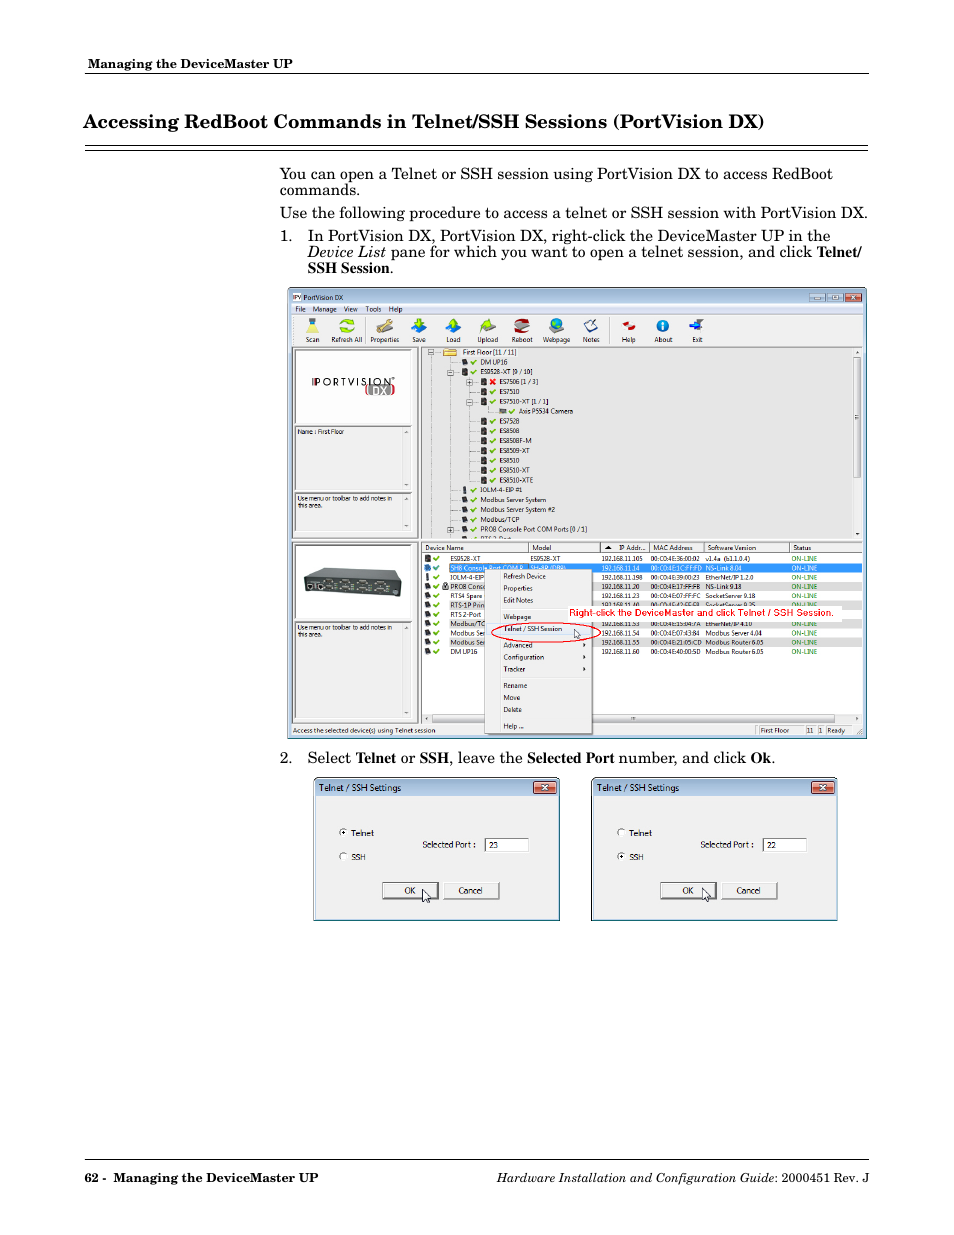Open Properties from the toolbar
The image size is (954, 1235).
[x=384, y=330]
